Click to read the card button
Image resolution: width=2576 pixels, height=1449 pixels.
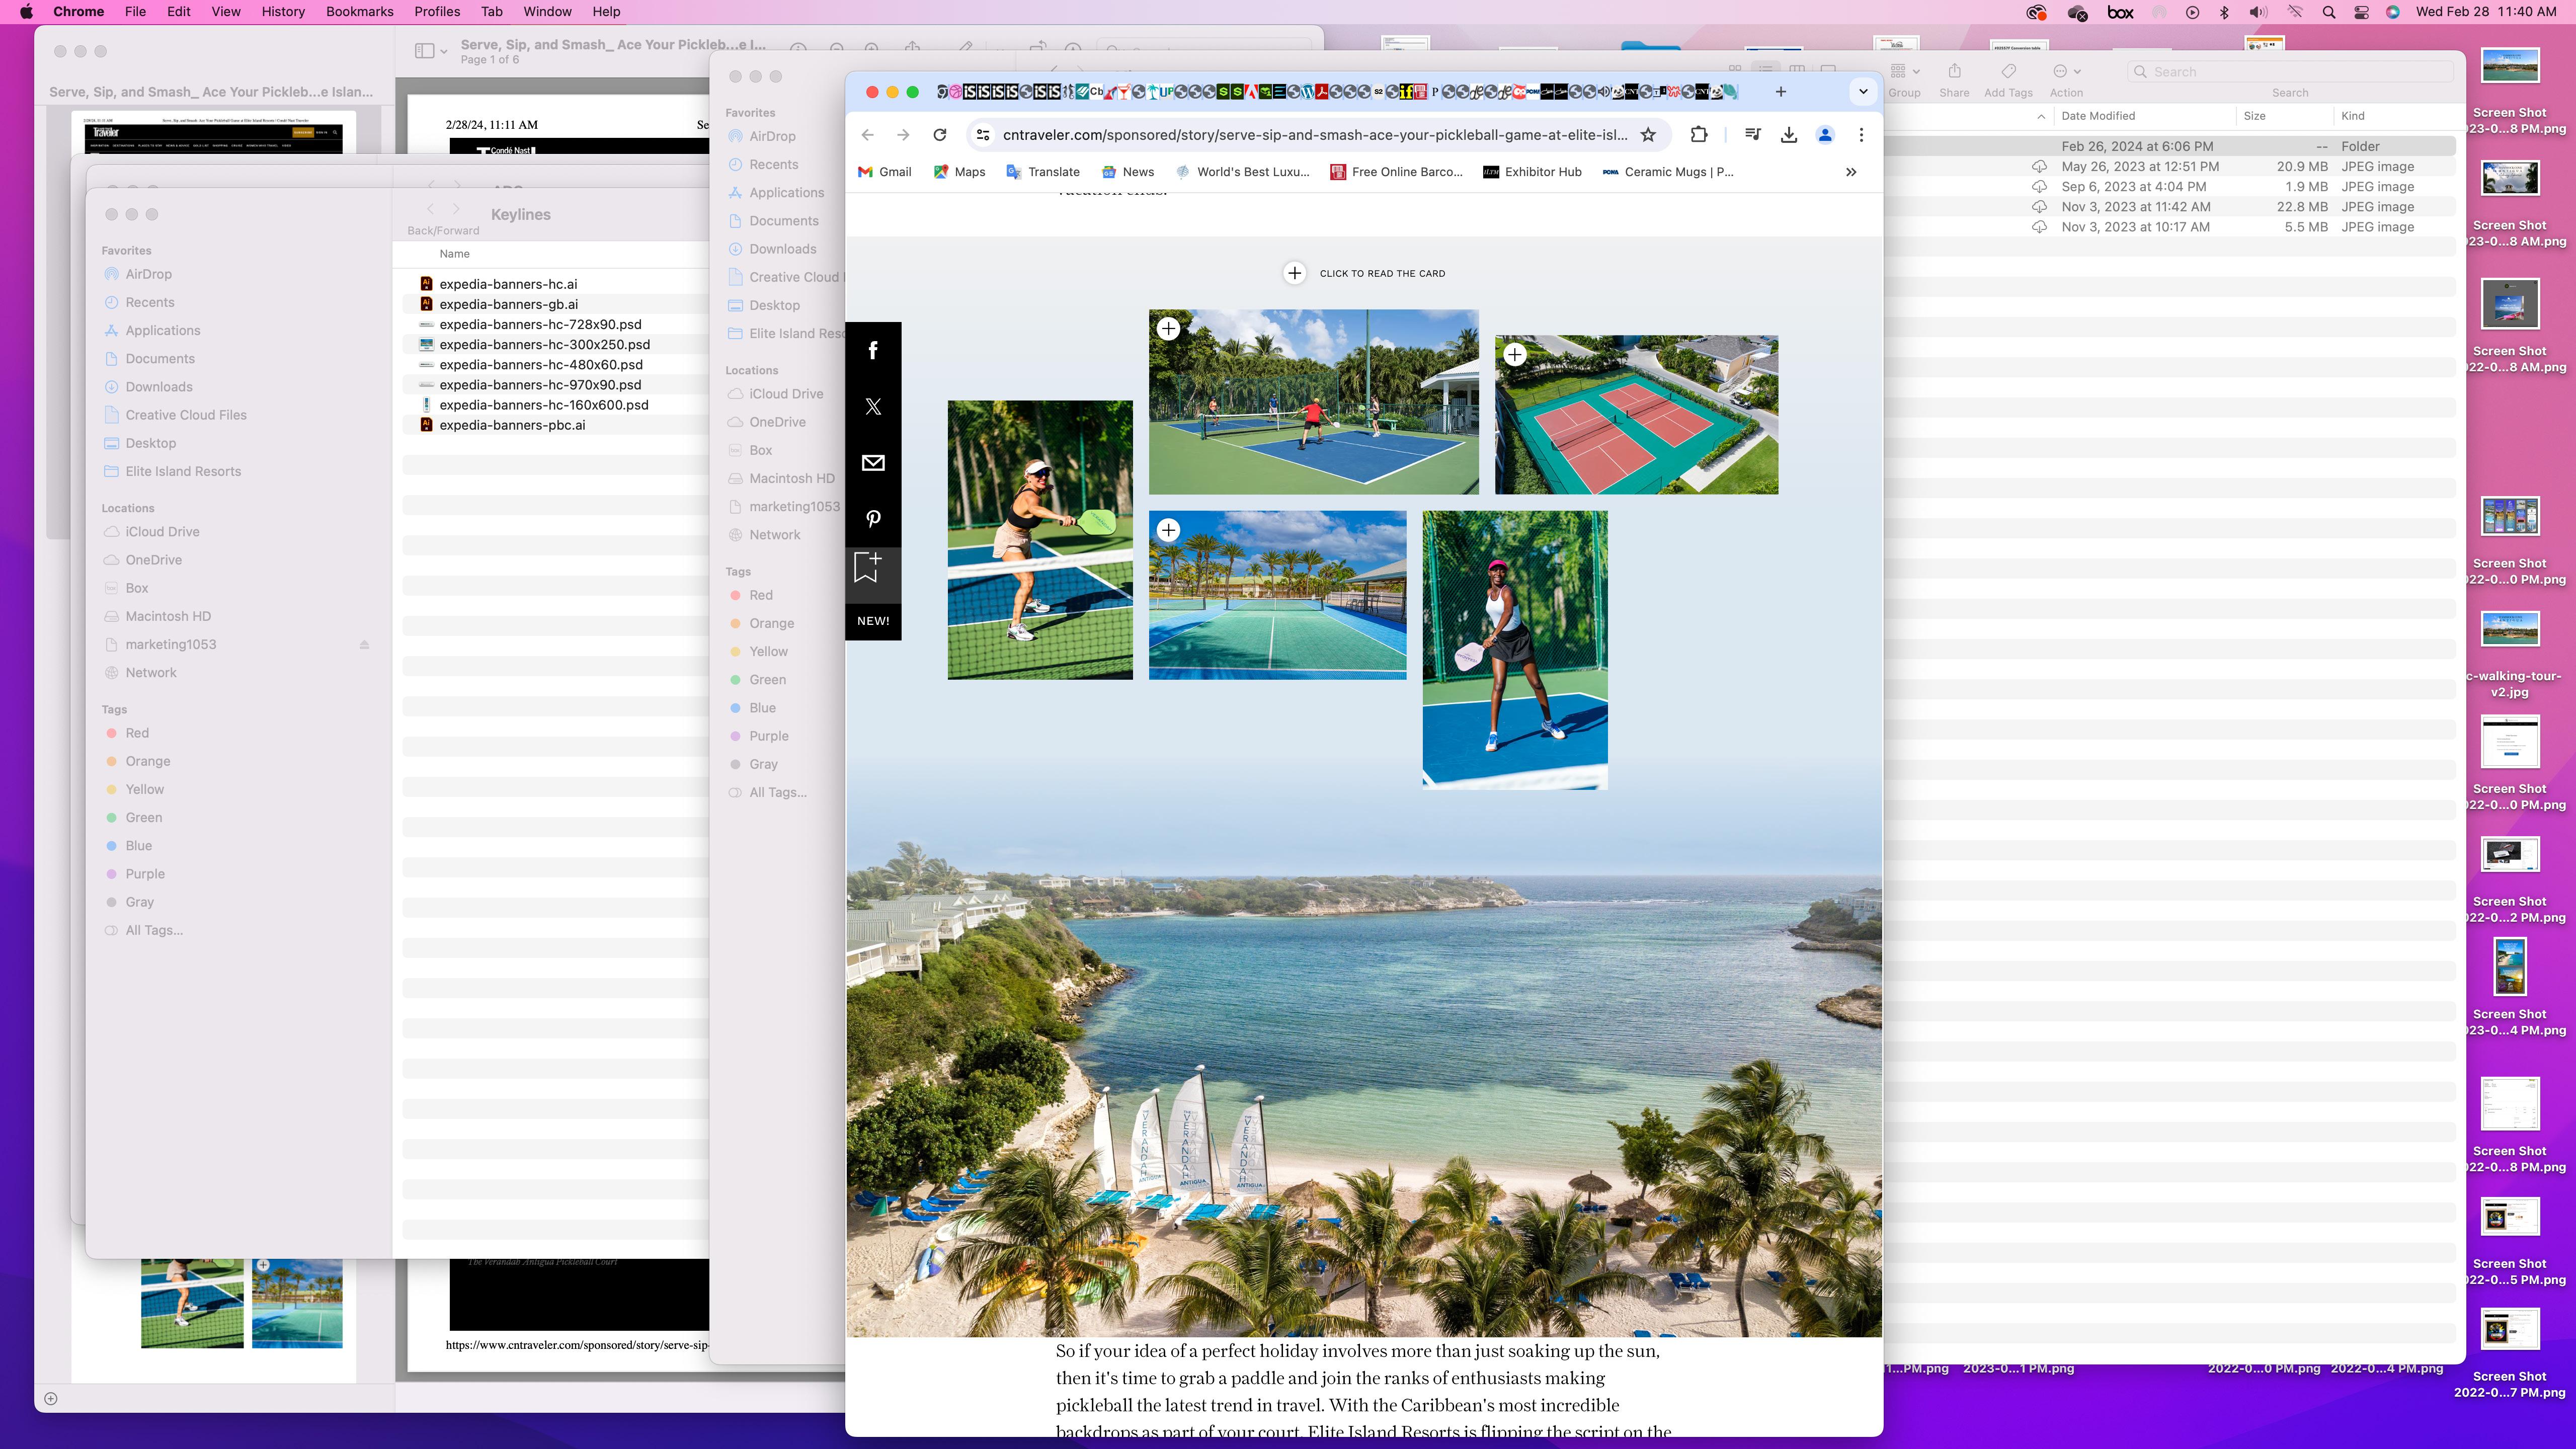pos(1294,273)
